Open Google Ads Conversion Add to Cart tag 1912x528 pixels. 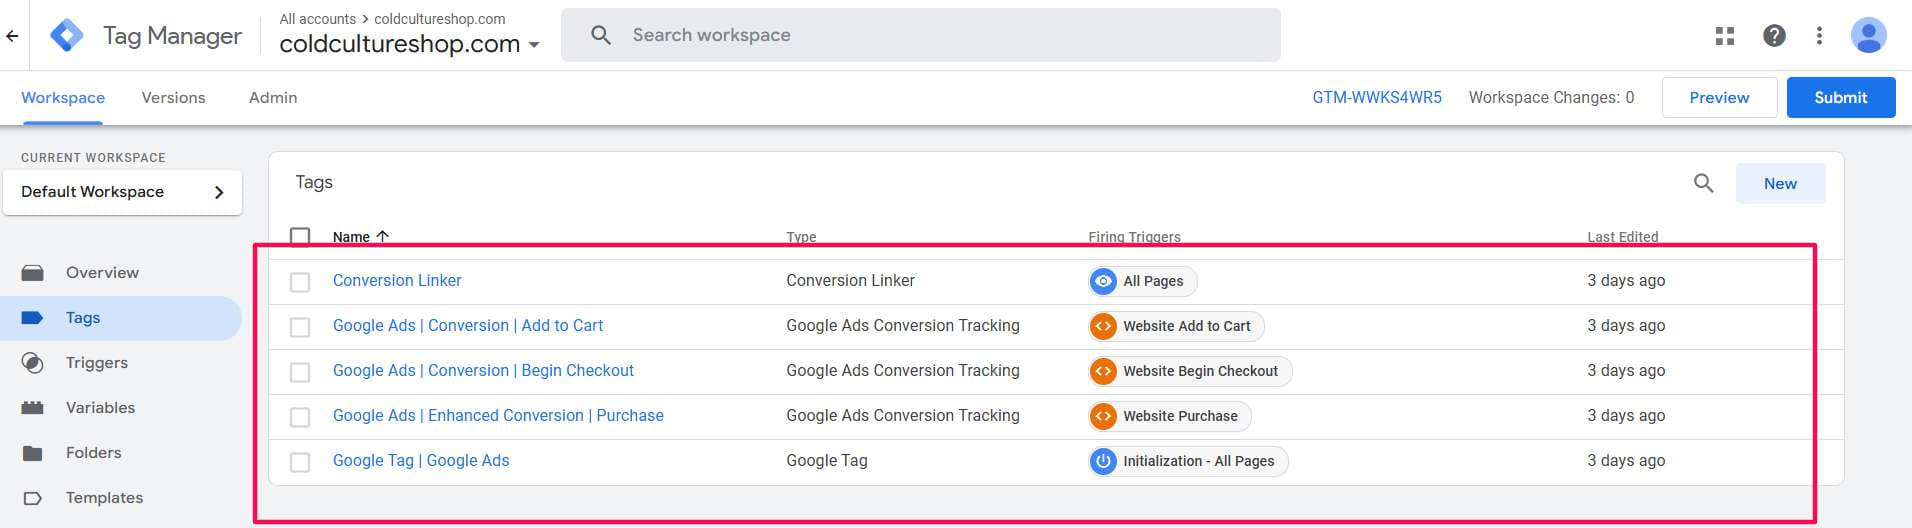coord(468,326)
